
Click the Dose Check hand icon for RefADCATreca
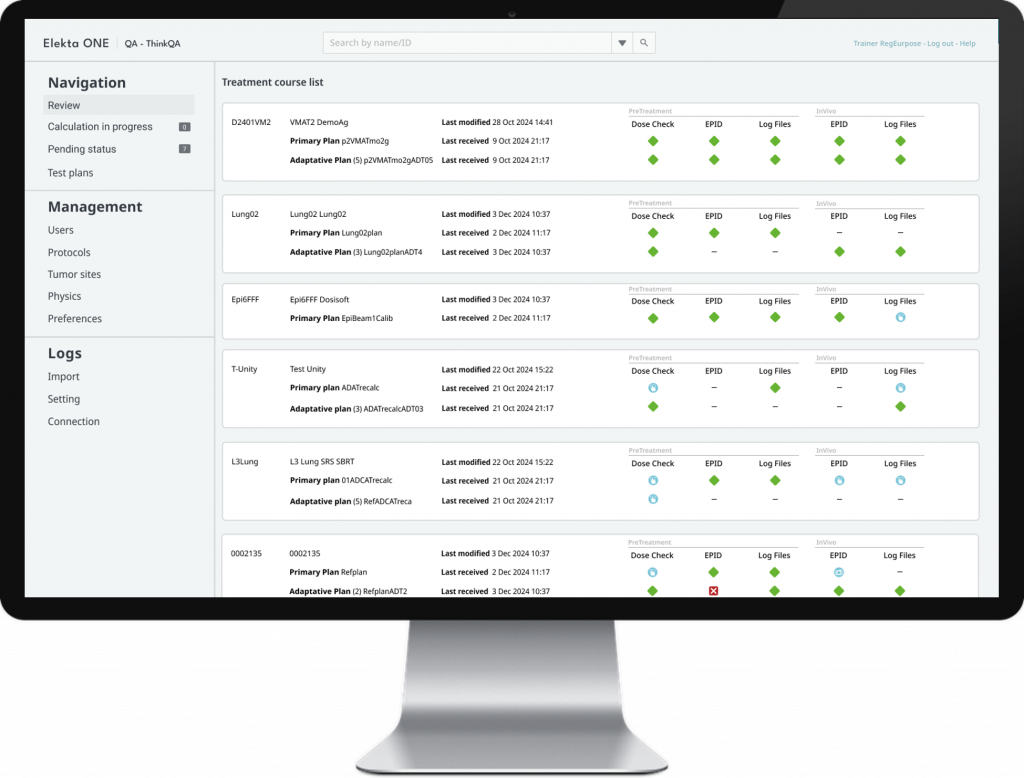pos(653,499)
